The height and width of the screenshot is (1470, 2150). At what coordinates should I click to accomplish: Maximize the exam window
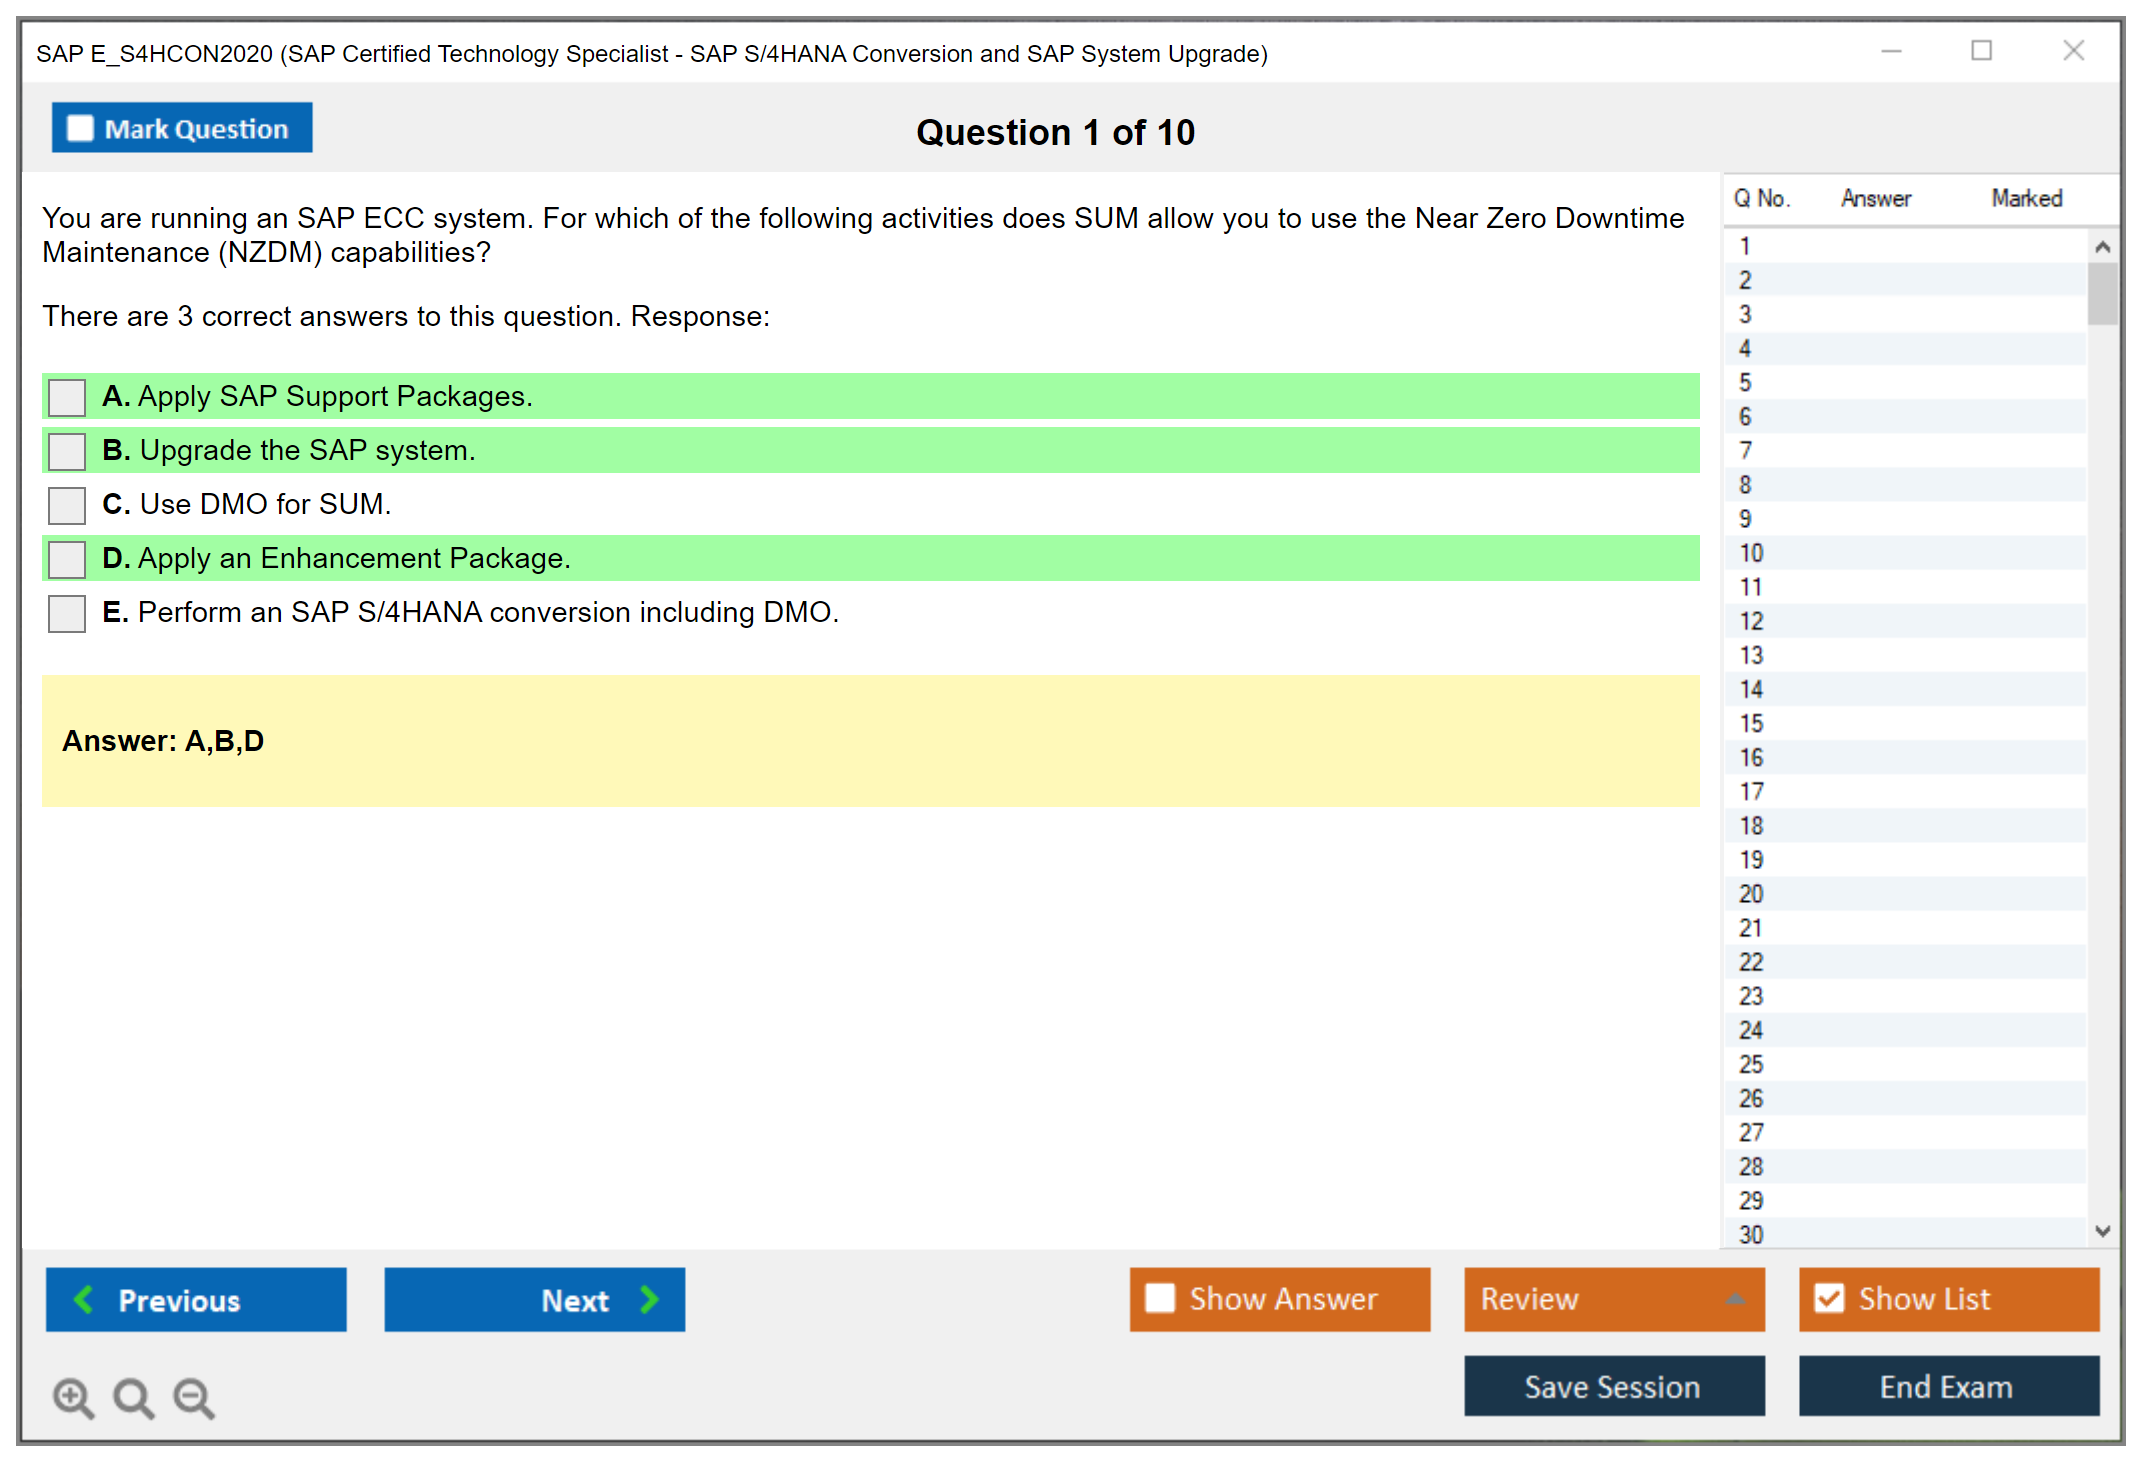[1981, 51]
